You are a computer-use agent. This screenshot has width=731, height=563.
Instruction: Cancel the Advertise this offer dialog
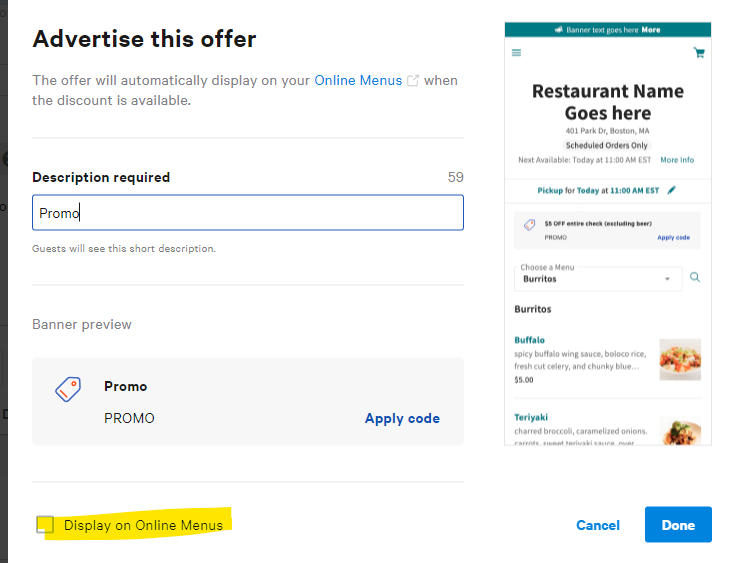[x=598, y=525]
